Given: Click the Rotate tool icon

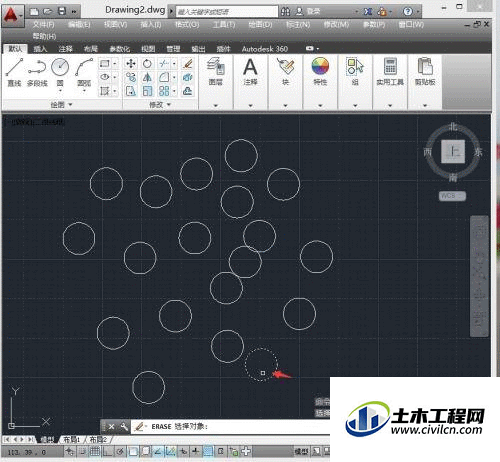Looking at the screenshot, I should [147, 63].
